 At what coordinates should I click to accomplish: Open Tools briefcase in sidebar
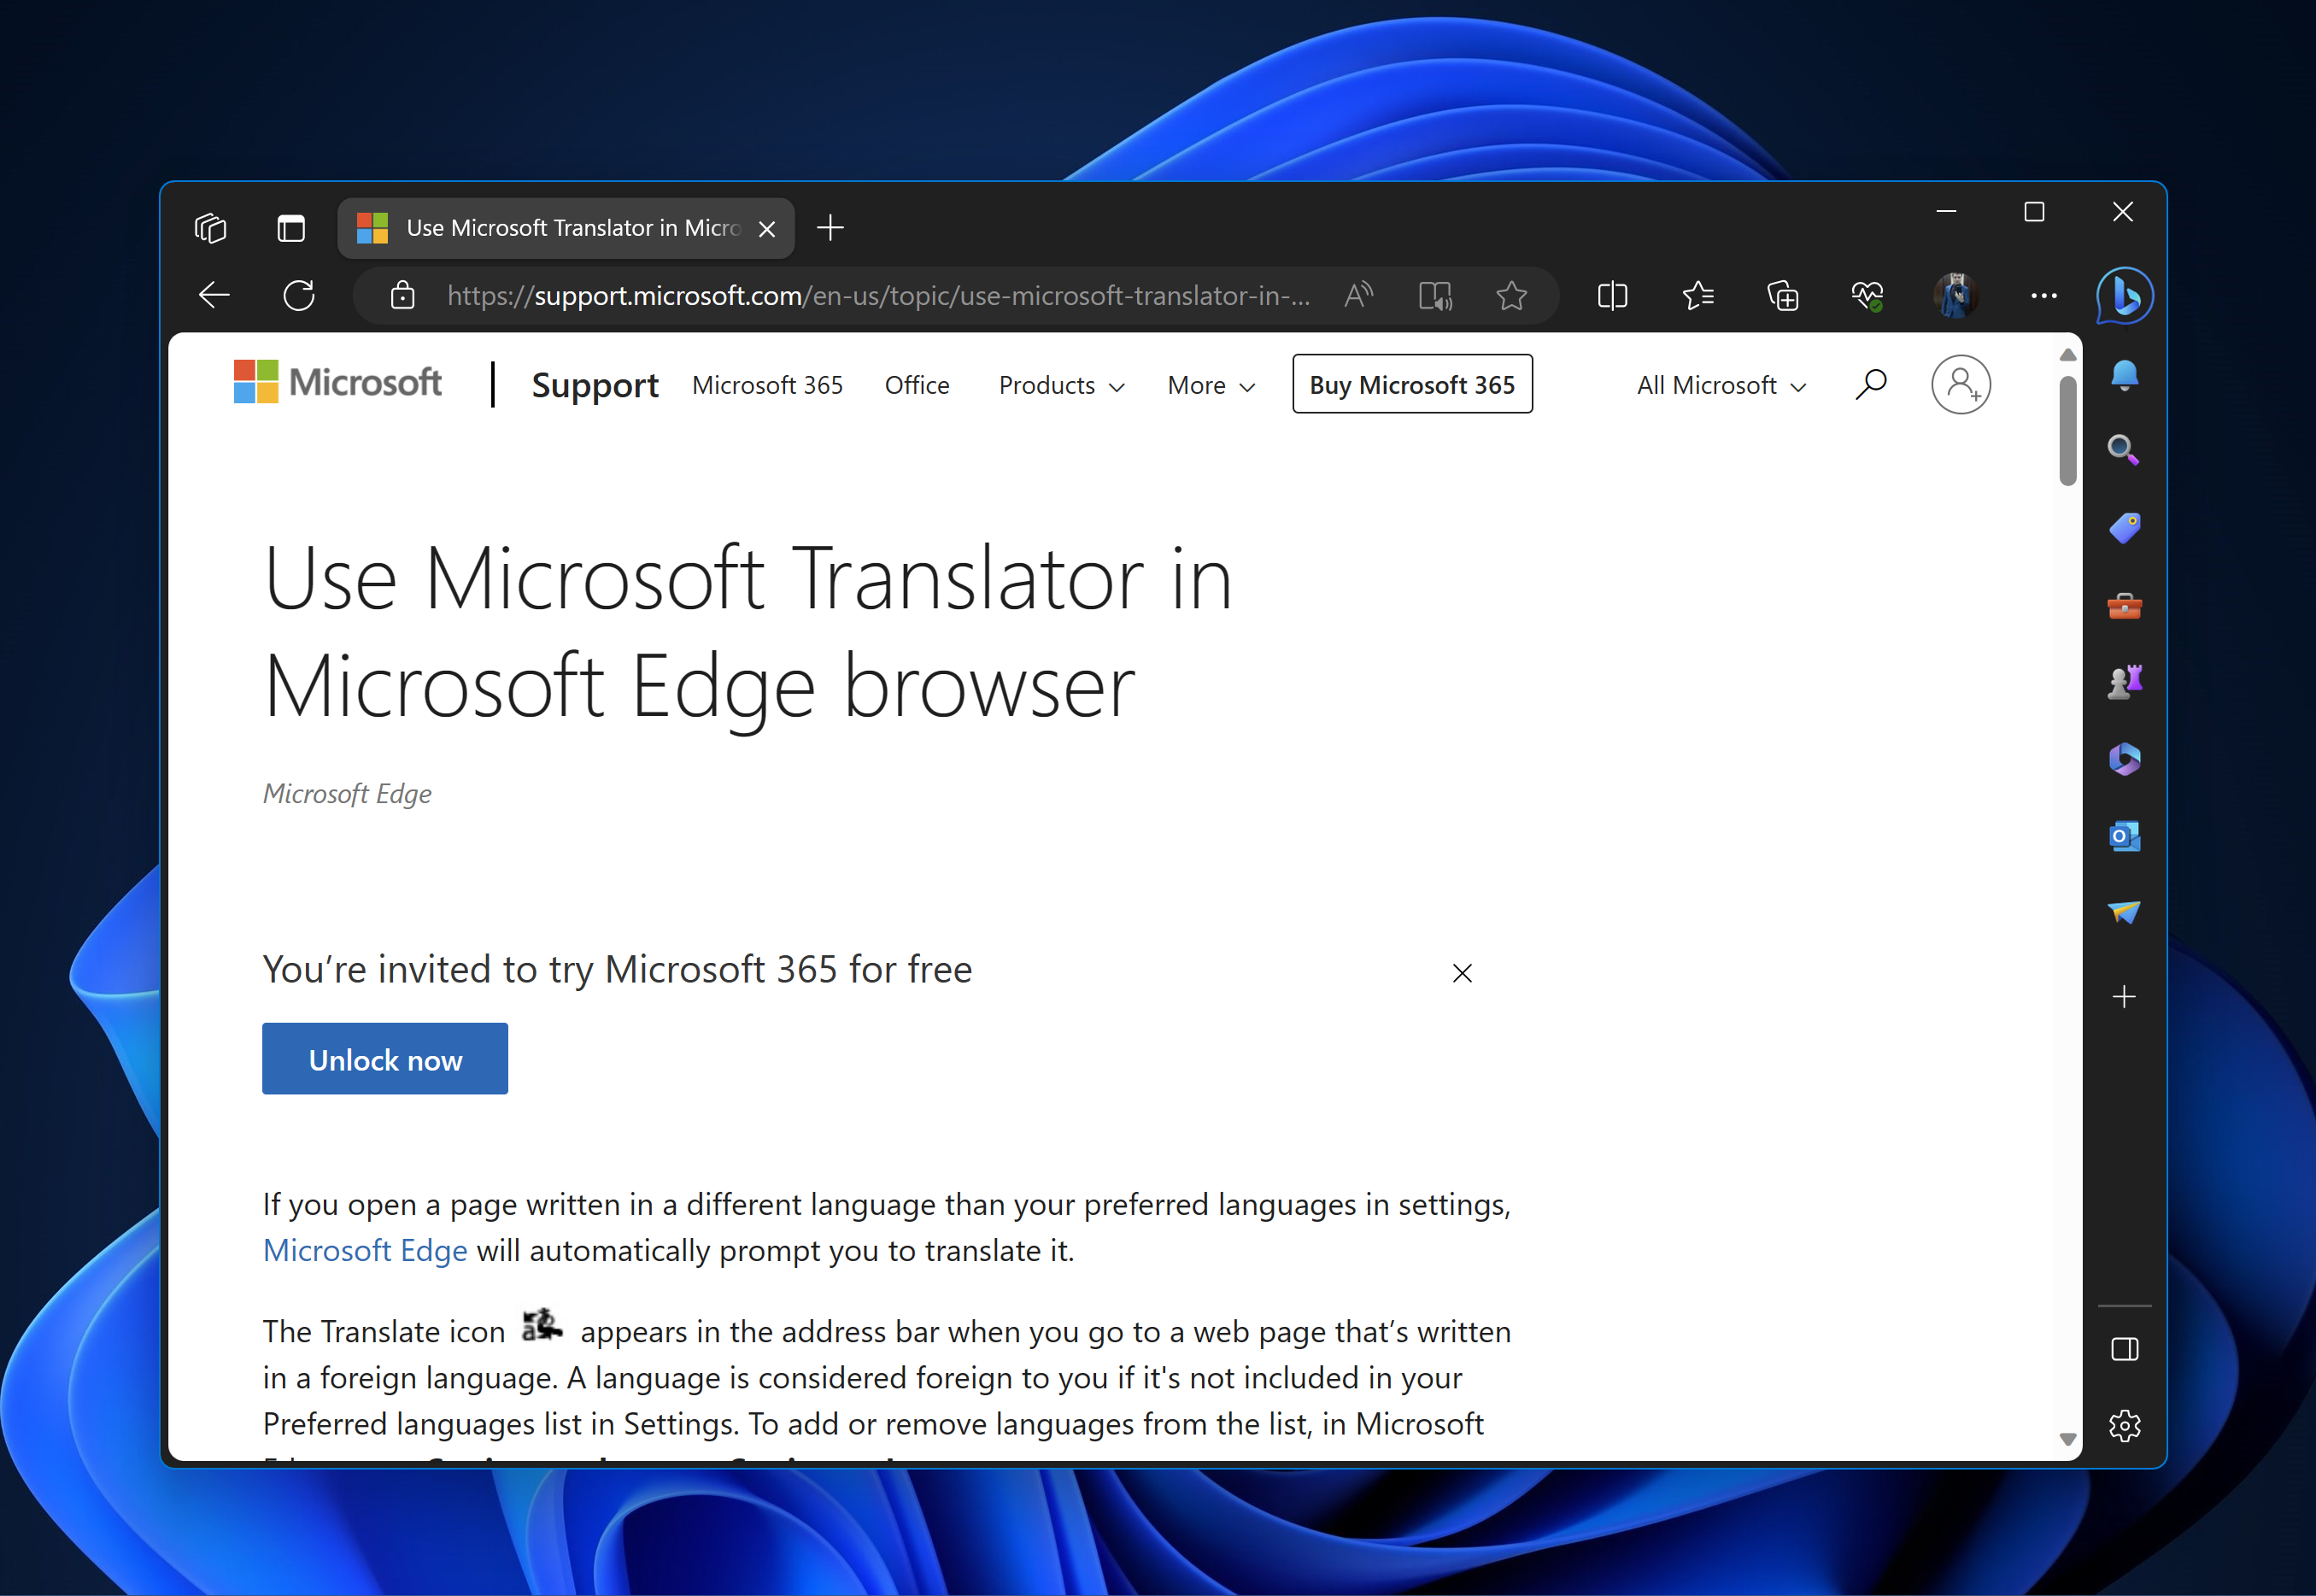(2124, 605)
